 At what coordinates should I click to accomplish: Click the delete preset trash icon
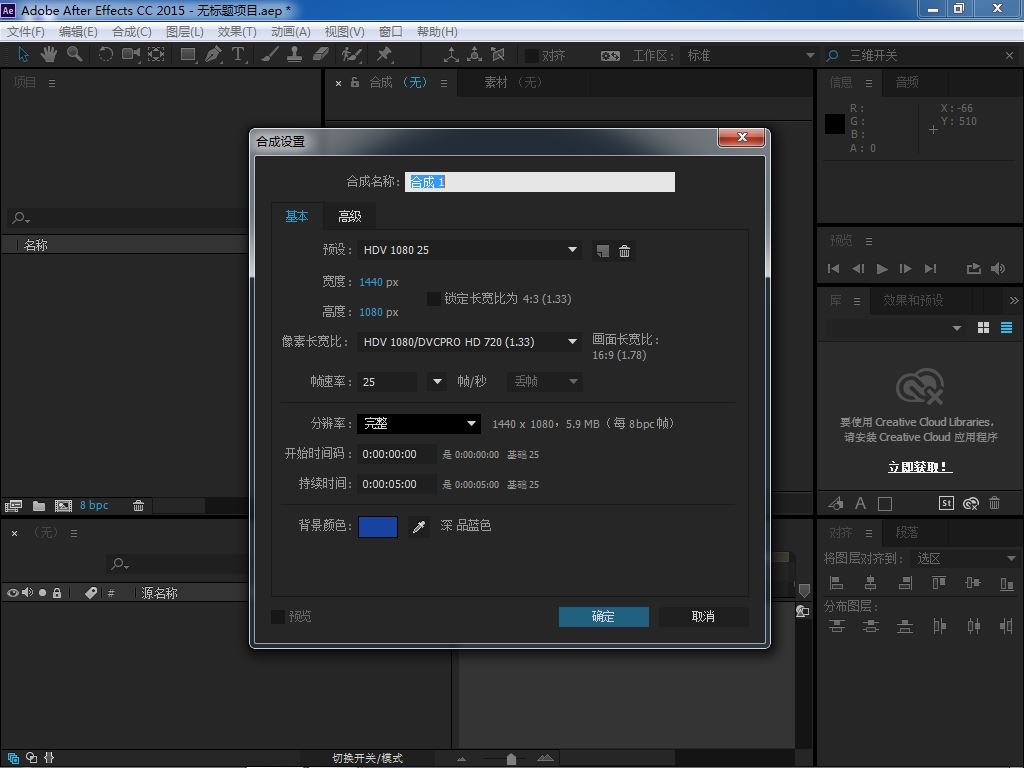click(624, 251)
